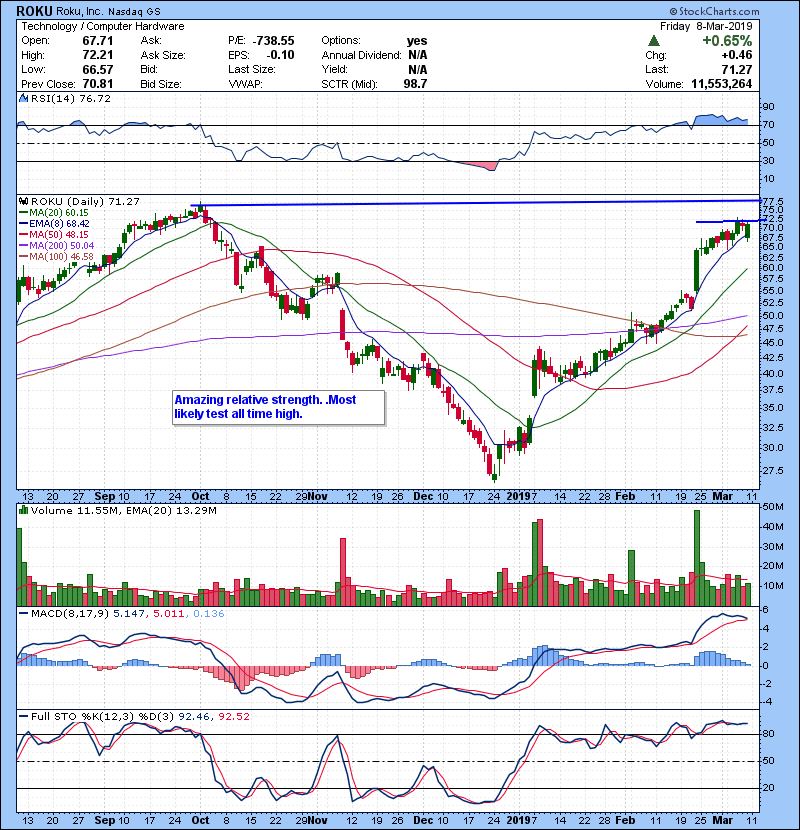Viewport: 800px width, 830px height.
Task: Click the P/E value -738.55
Action: point(274,41)
